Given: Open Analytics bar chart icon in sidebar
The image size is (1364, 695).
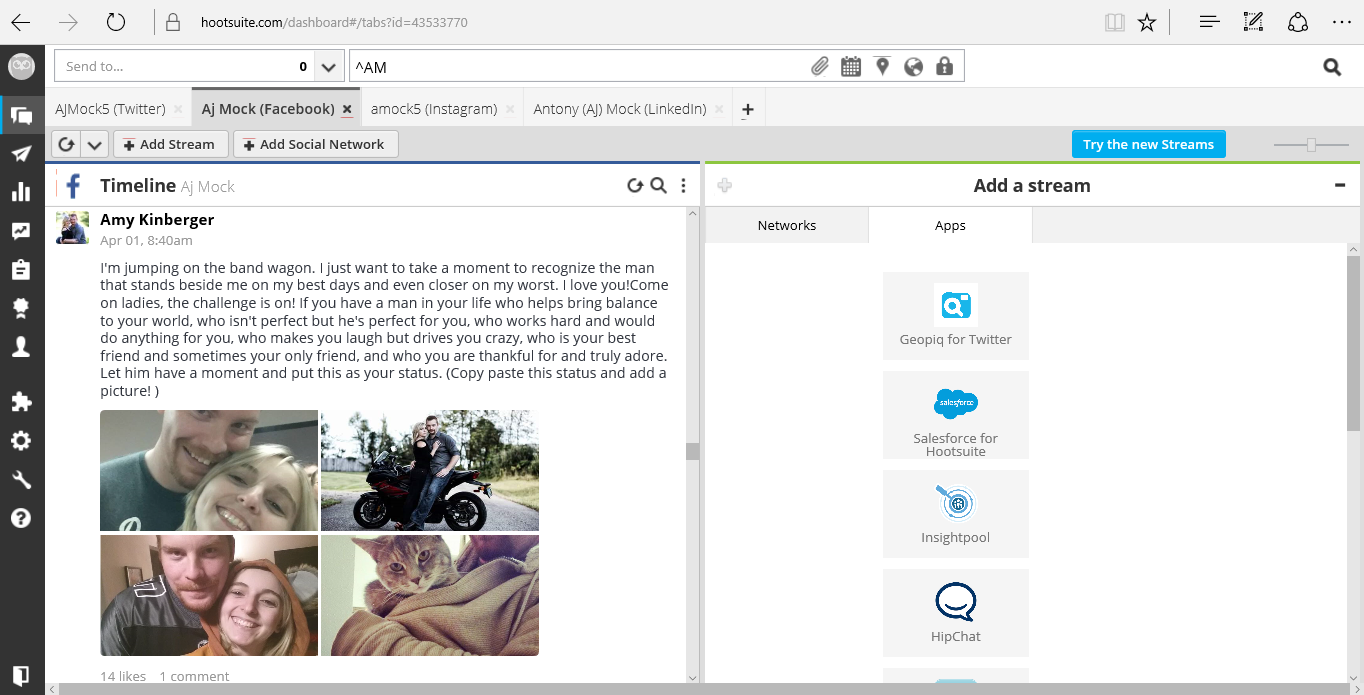Looking at the screenshot, I should pos(21,192).
